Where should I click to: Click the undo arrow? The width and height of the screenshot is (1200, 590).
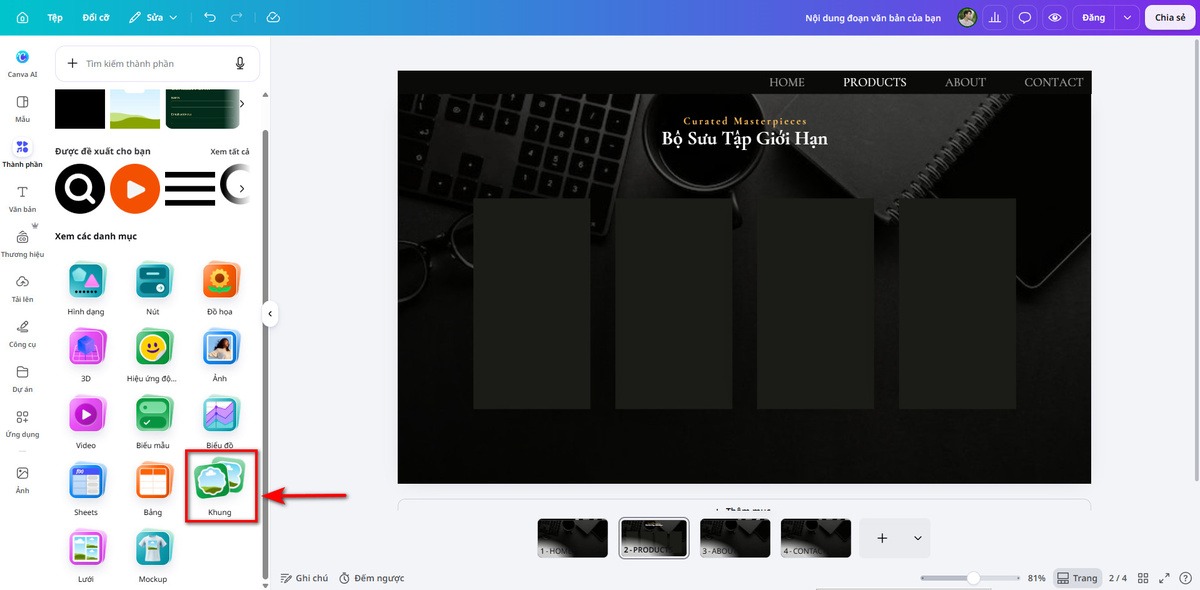tap(209, 17)
